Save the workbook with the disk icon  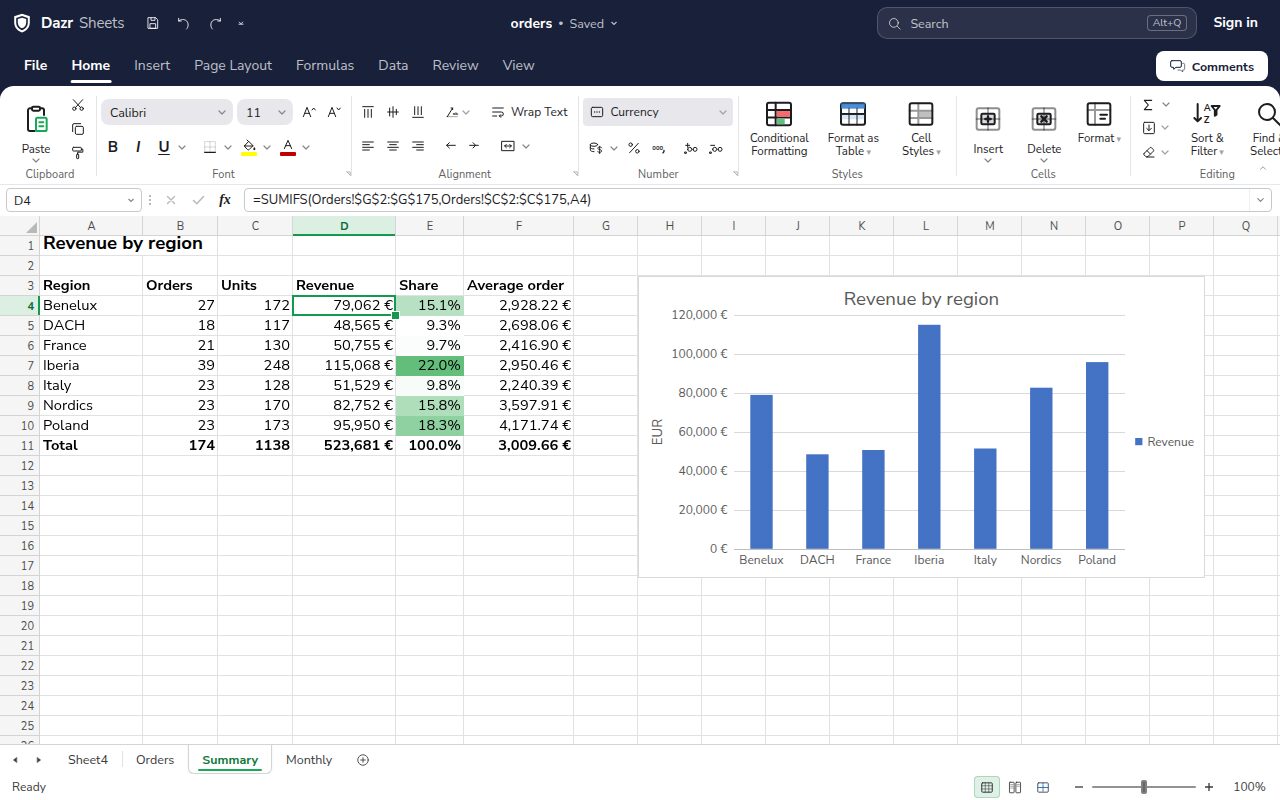(x=152, y=23)
